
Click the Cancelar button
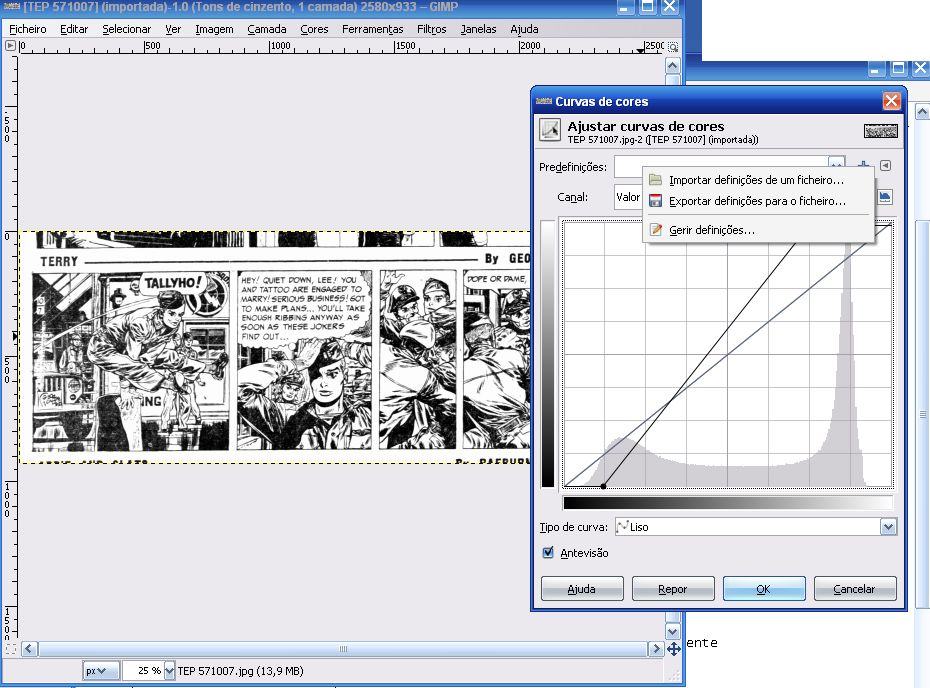[855, 589]
